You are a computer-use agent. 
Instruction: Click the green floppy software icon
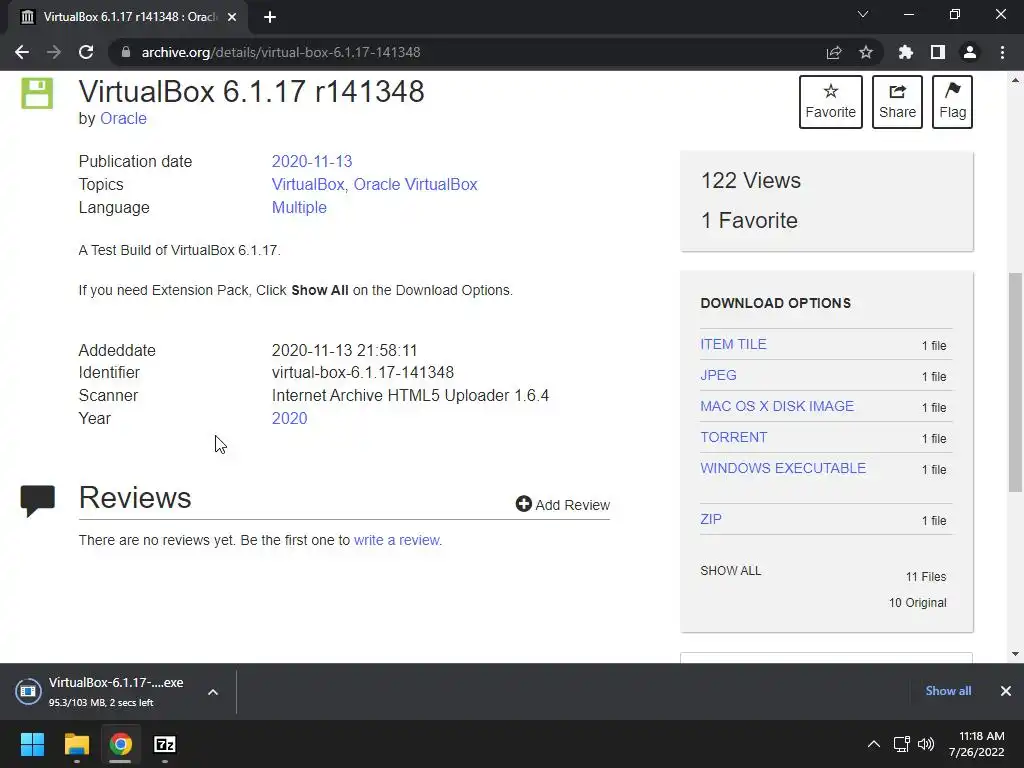(37, 93)
